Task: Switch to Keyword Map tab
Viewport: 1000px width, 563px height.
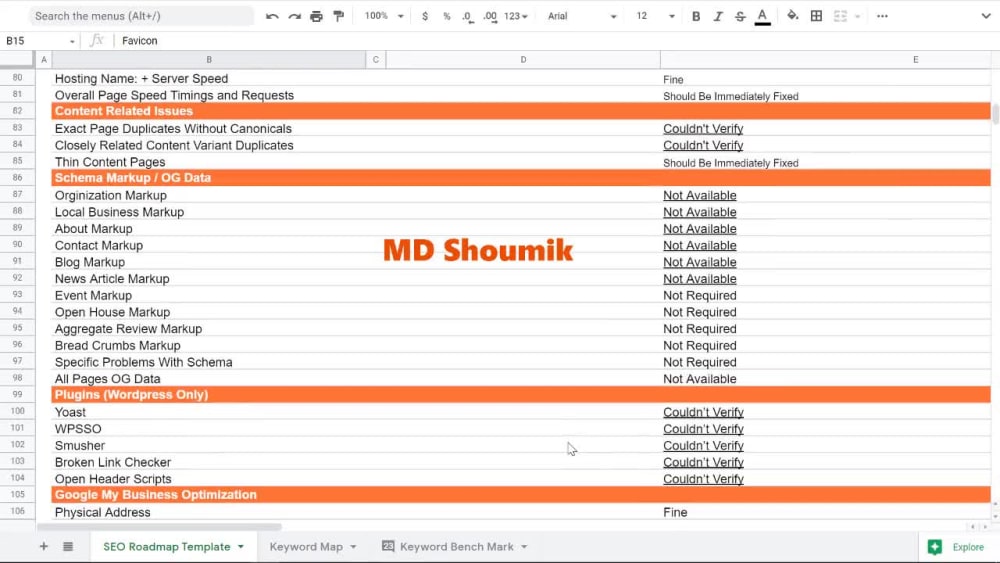Action: (x=306, y=546)
